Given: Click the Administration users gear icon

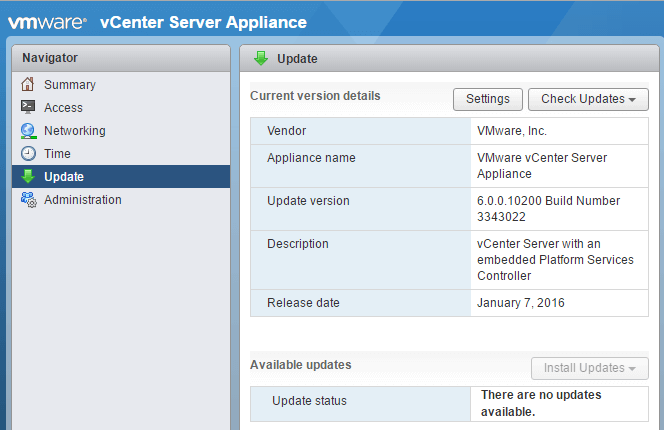Looking at the screenshot, I should [x=28, y=200].
